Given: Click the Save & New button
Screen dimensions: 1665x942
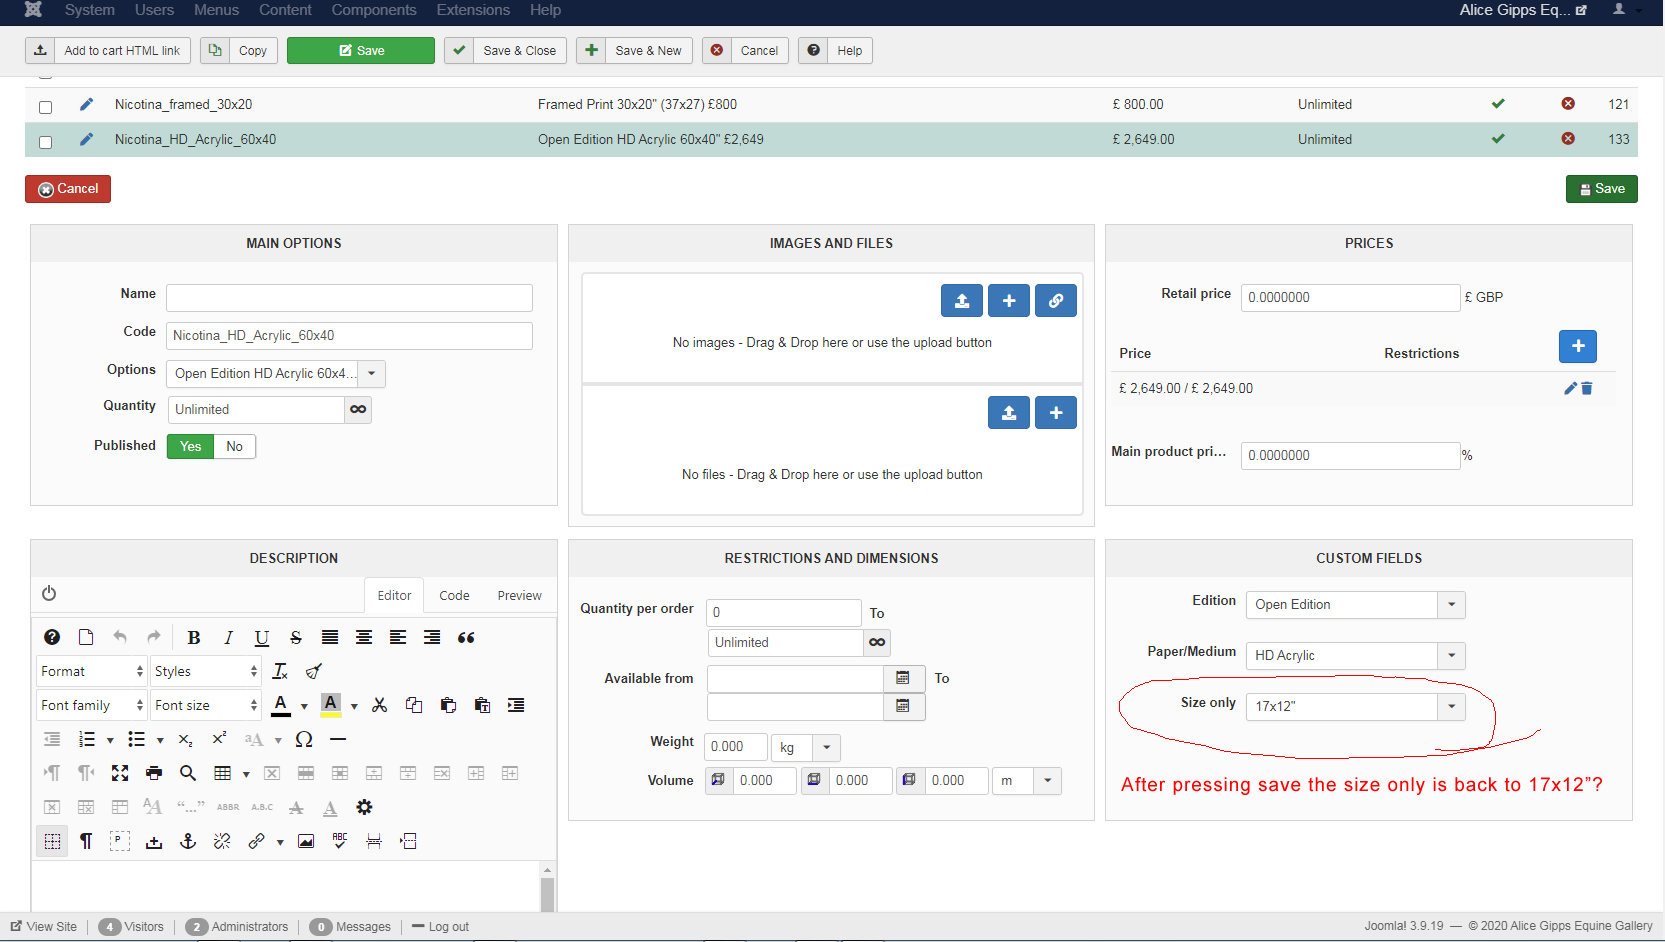Looking at the screenshot, I should (634, 51).
